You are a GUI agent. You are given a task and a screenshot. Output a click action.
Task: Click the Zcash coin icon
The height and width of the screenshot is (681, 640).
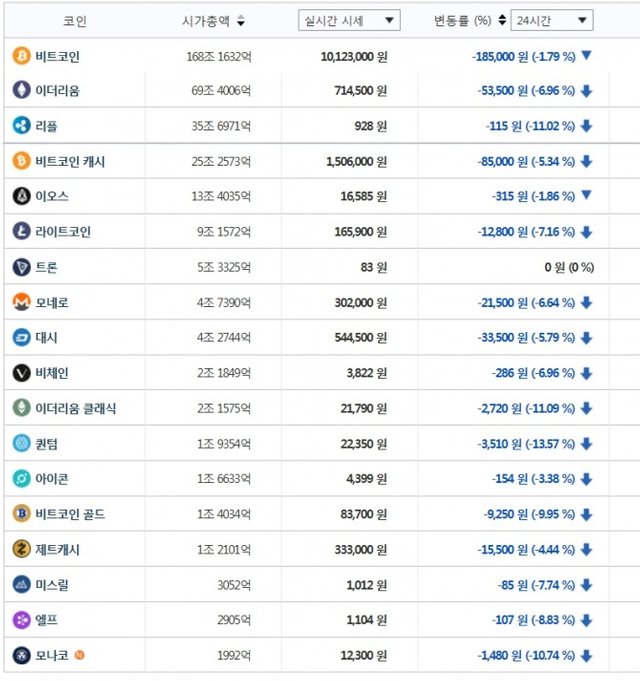coord(21,549)
